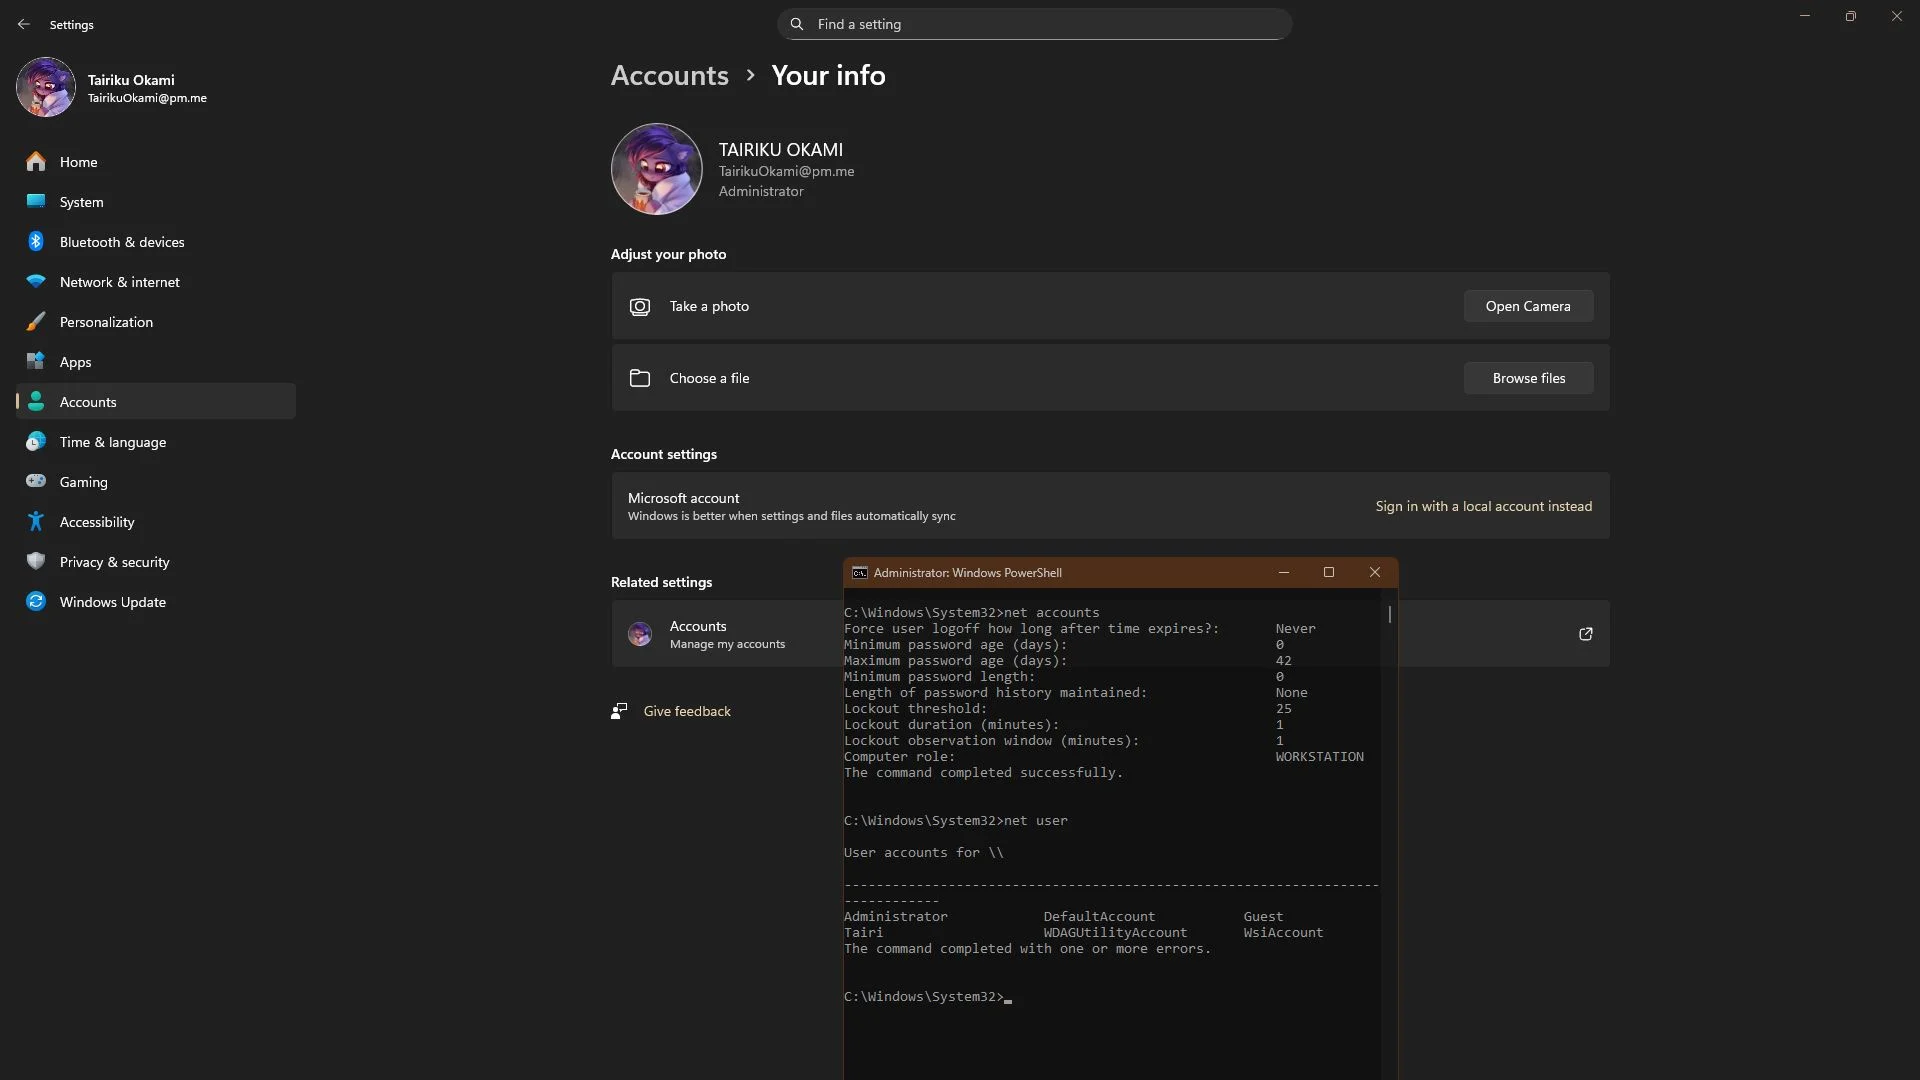Open the Home settings page icon
The image size is (1920, 1080).
pyautogui.click(x=36, y=162)
